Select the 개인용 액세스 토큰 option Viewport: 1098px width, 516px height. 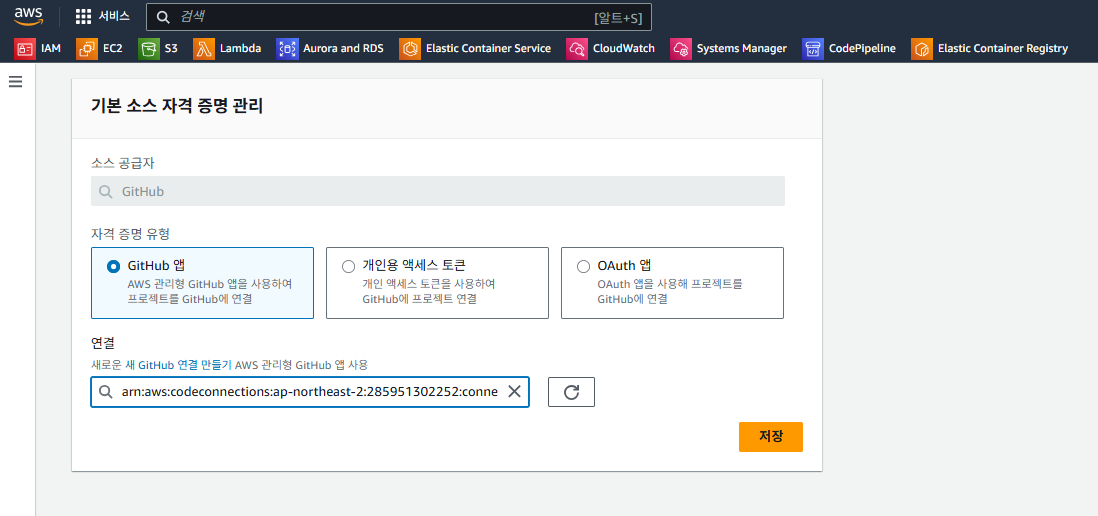437,283
